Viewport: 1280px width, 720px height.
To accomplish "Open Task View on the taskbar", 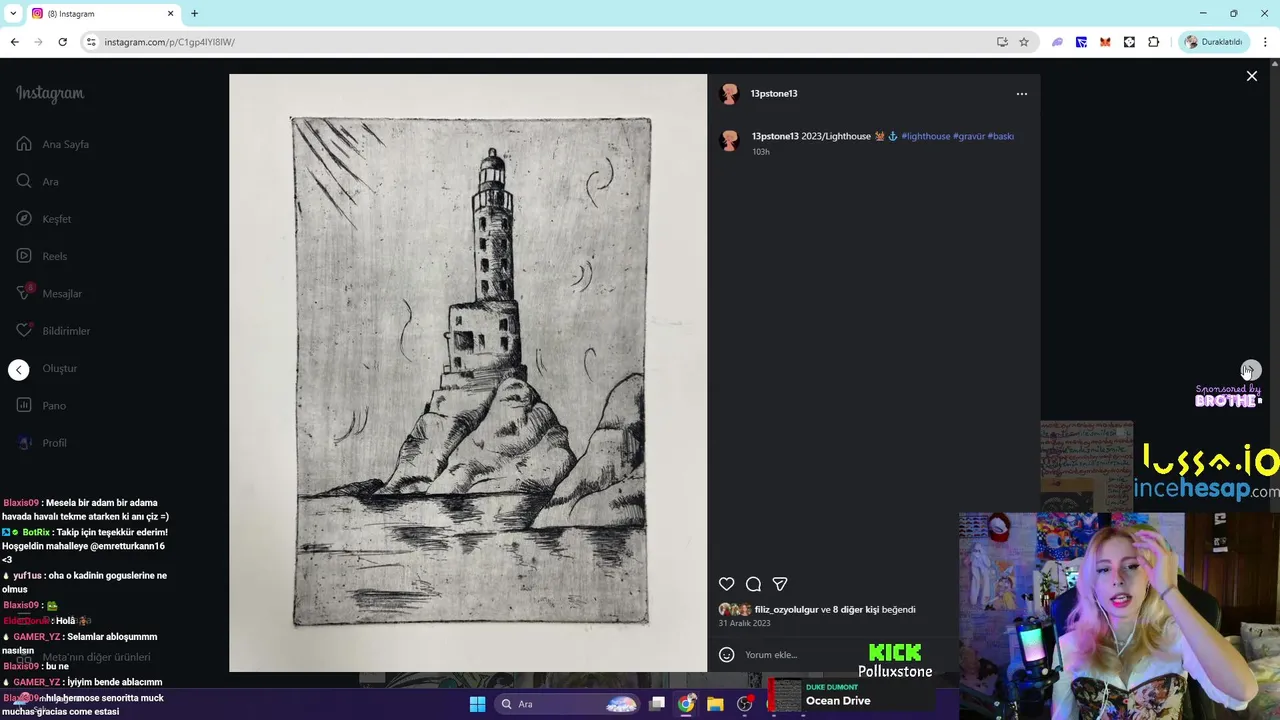I will pos(657,704).
